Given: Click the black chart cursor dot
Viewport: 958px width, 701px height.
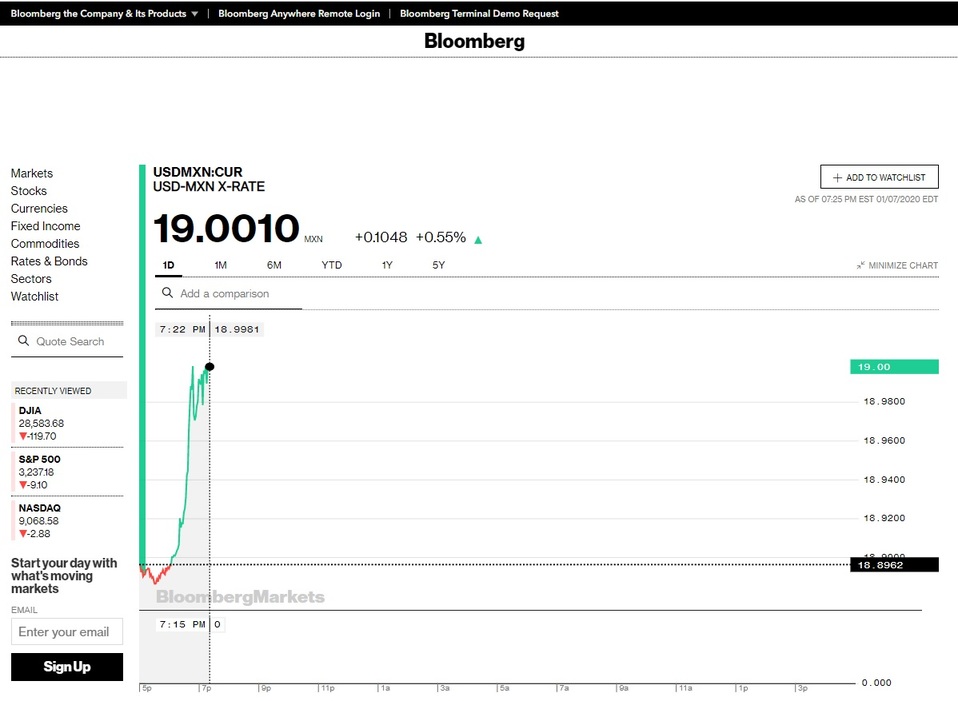Looking at the screenshot, I should click(210, 367).
